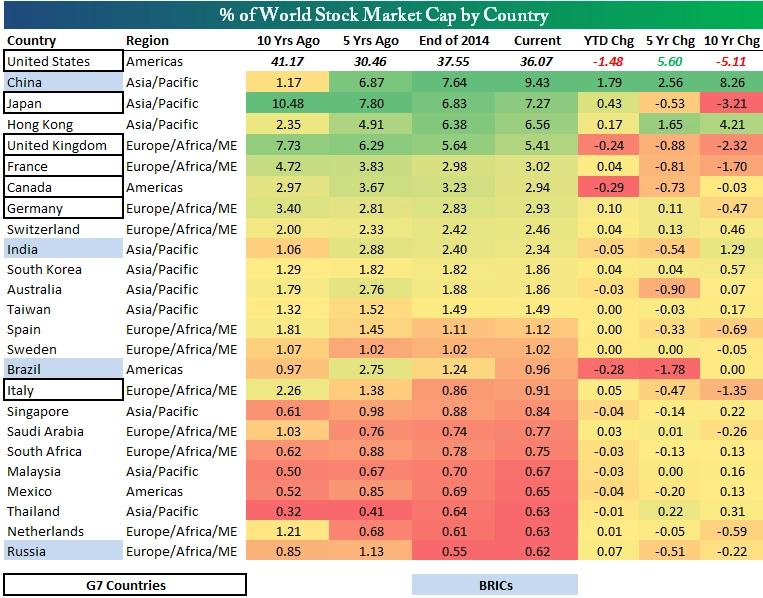Screen dimensions: 763x598
Task: Click the End of 2014 header
Action: point(454,40)
